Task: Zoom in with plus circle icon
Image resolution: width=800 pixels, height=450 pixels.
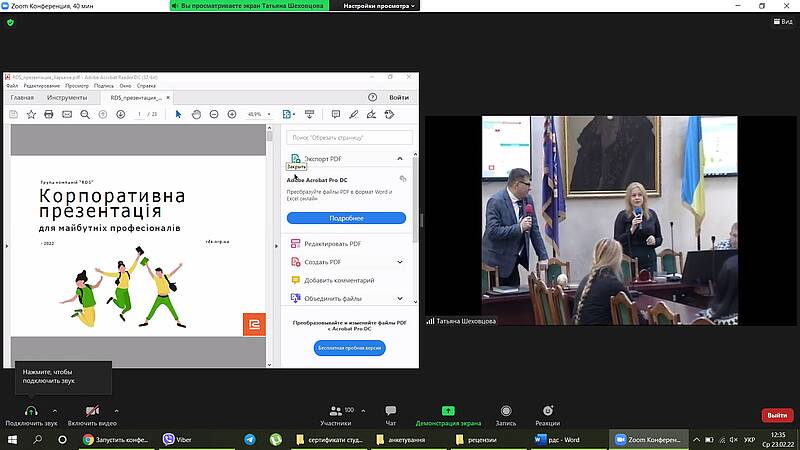Action: pos(232,114)
